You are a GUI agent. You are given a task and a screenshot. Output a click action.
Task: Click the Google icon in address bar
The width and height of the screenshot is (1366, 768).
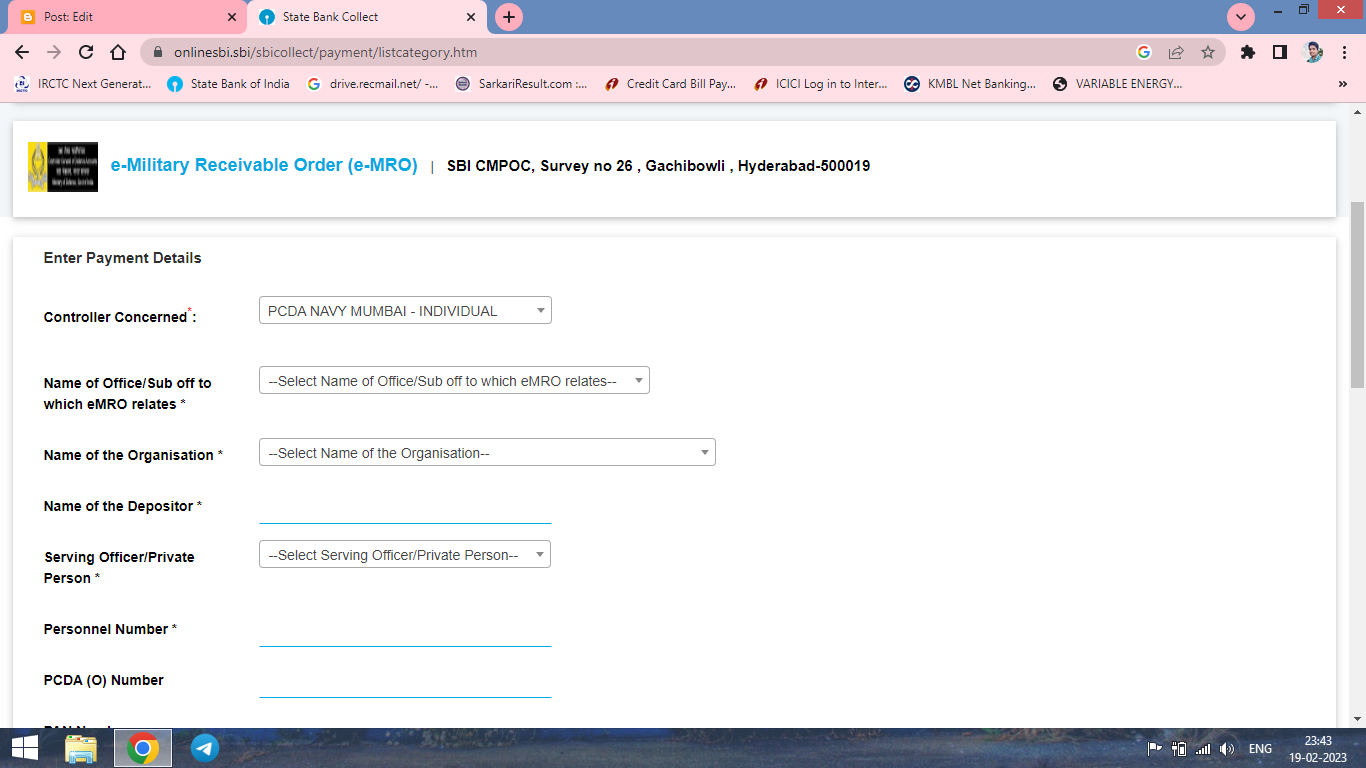point(1144,52)
